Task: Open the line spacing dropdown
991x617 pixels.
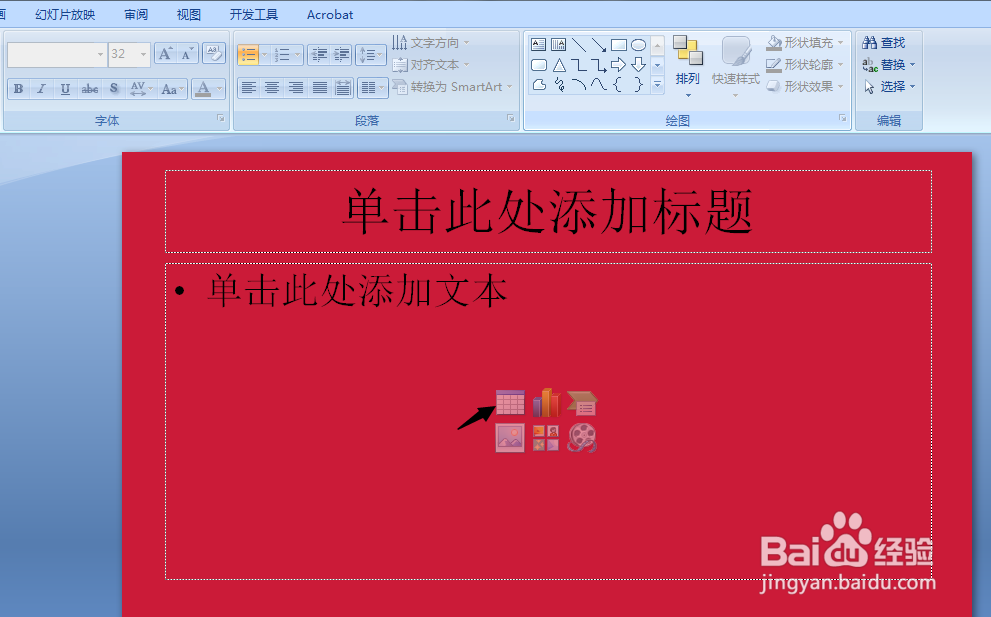Action: tap(371, 54)
